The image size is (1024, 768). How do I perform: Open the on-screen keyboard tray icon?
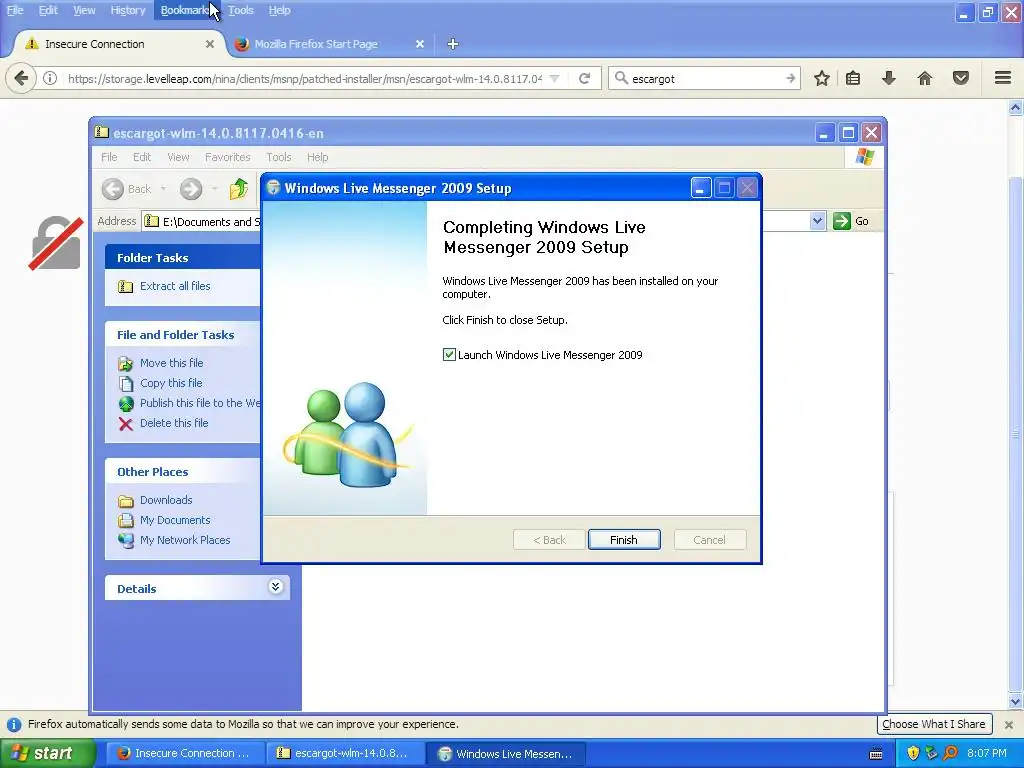tap(876, 754)
